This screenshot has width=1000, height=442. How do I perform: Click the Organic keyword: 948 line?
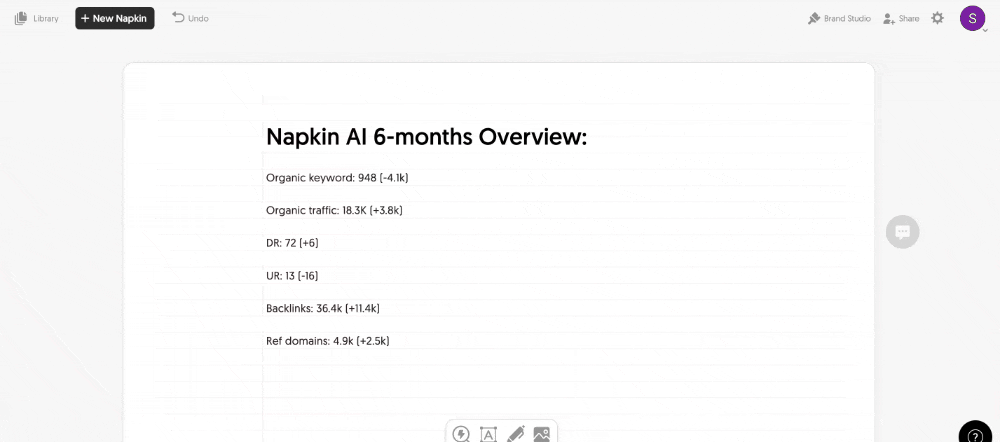(337, 178)
